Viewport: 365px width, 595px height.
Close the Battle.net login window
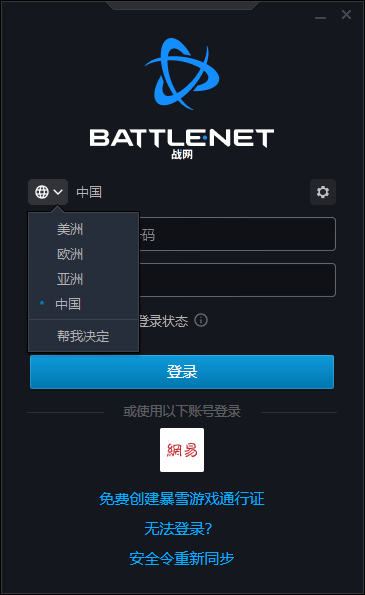(346, 15)
